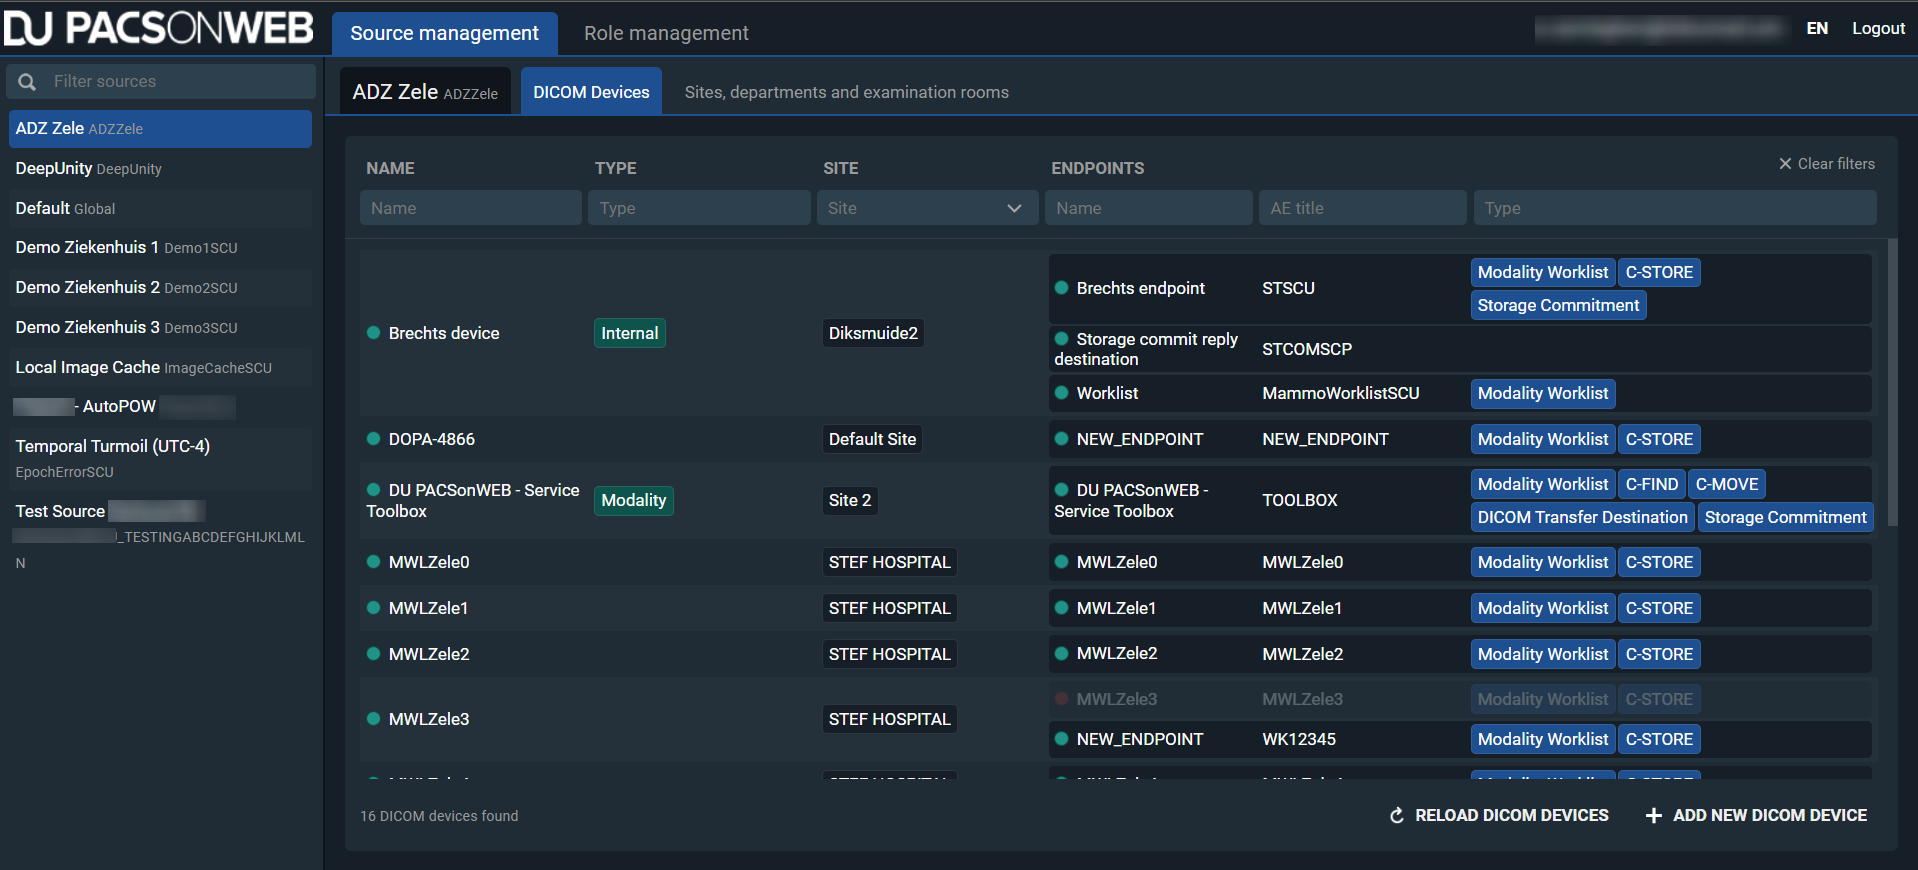The image size is (1918, 870).
Task: Switch to Role management tab
Action: 666,33
